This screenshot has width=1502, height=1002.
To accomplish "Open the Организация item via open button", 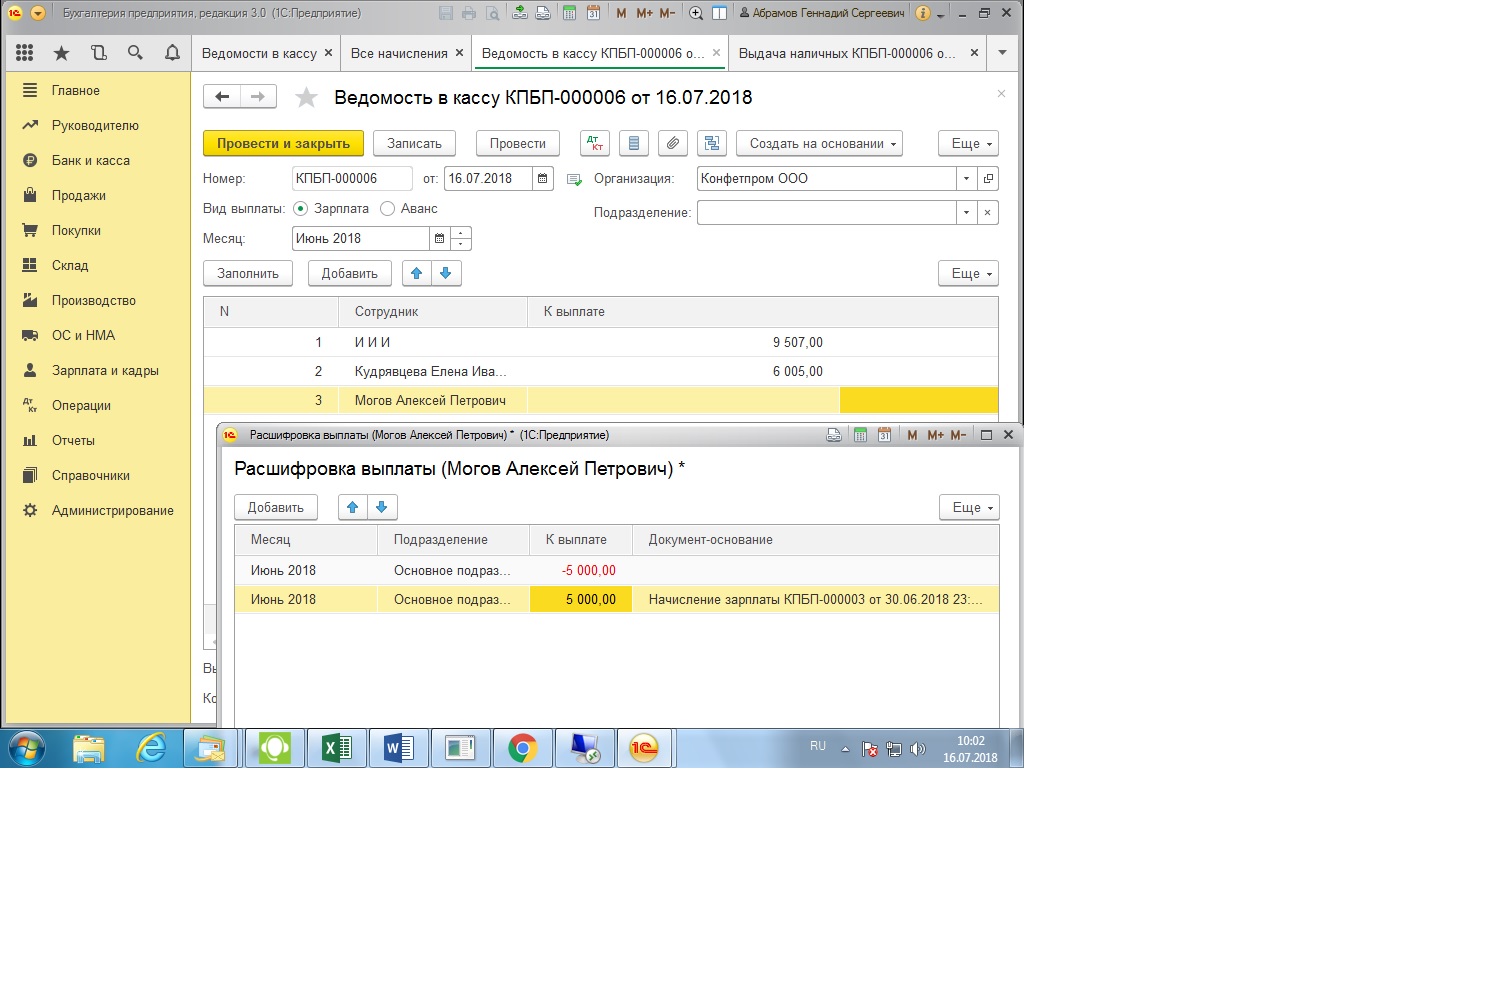I will (x=987, y=178).
